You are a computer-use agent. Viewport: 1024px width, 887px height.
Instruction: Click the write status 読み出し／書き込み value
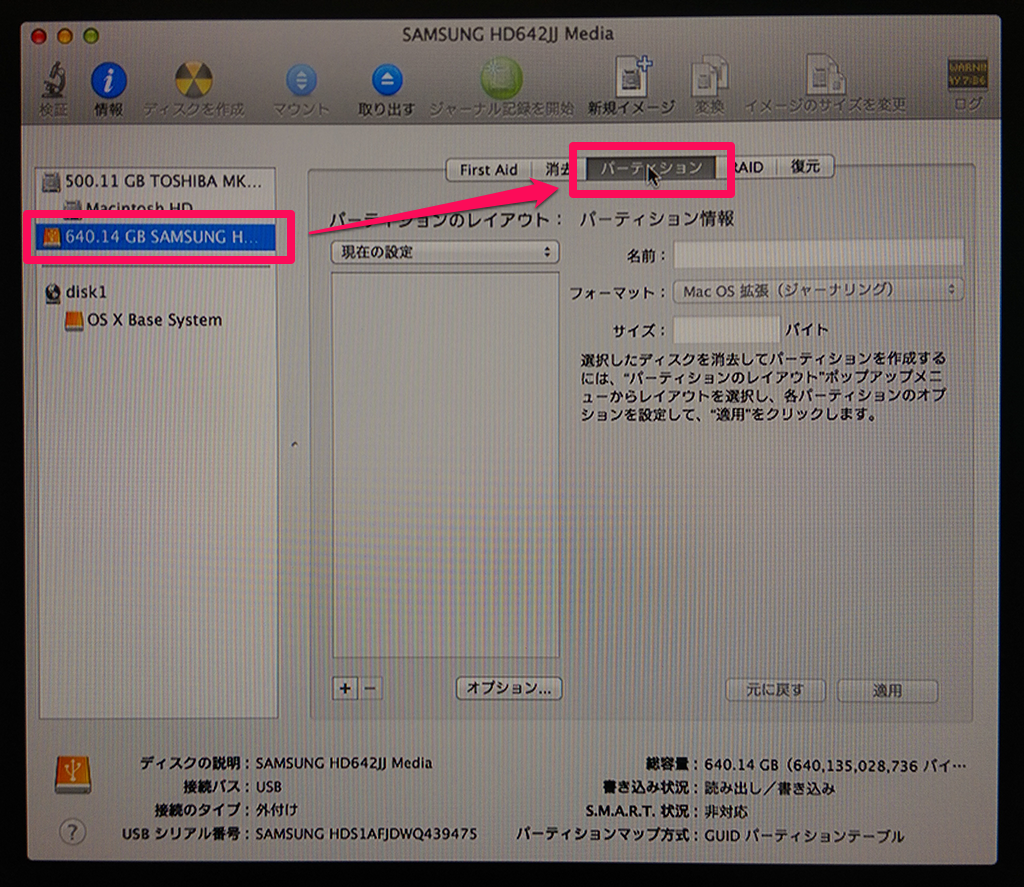point(769,788)
